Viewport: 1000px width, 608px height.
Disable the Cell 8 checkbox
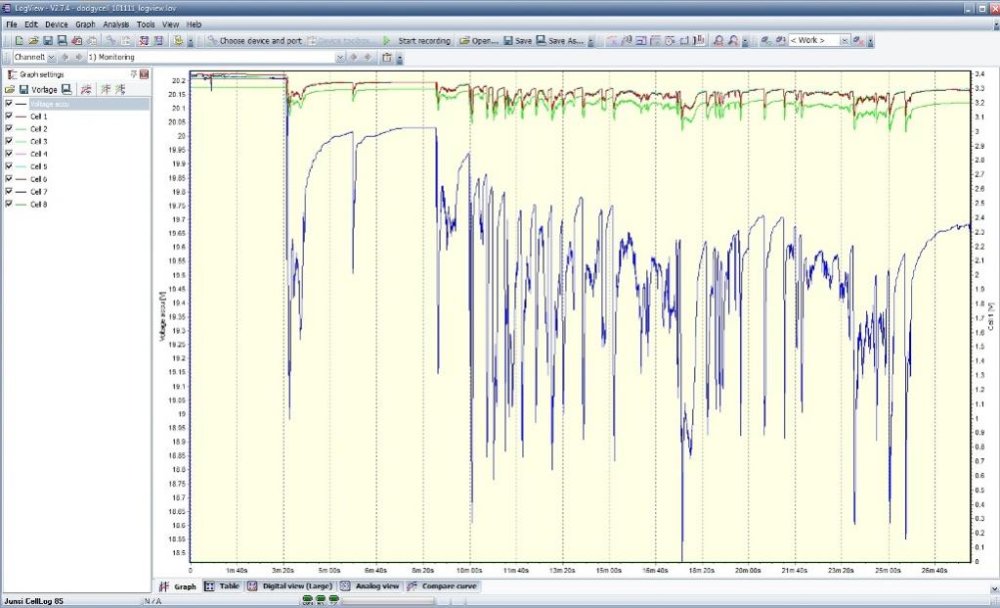10,204
